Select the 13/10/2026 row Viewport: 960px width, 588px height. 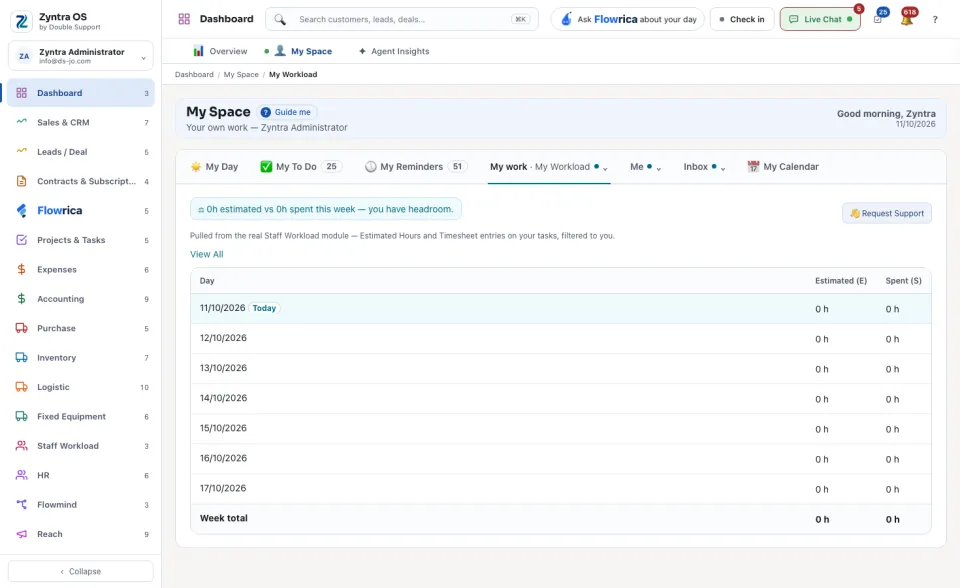(x=561, y=369)
